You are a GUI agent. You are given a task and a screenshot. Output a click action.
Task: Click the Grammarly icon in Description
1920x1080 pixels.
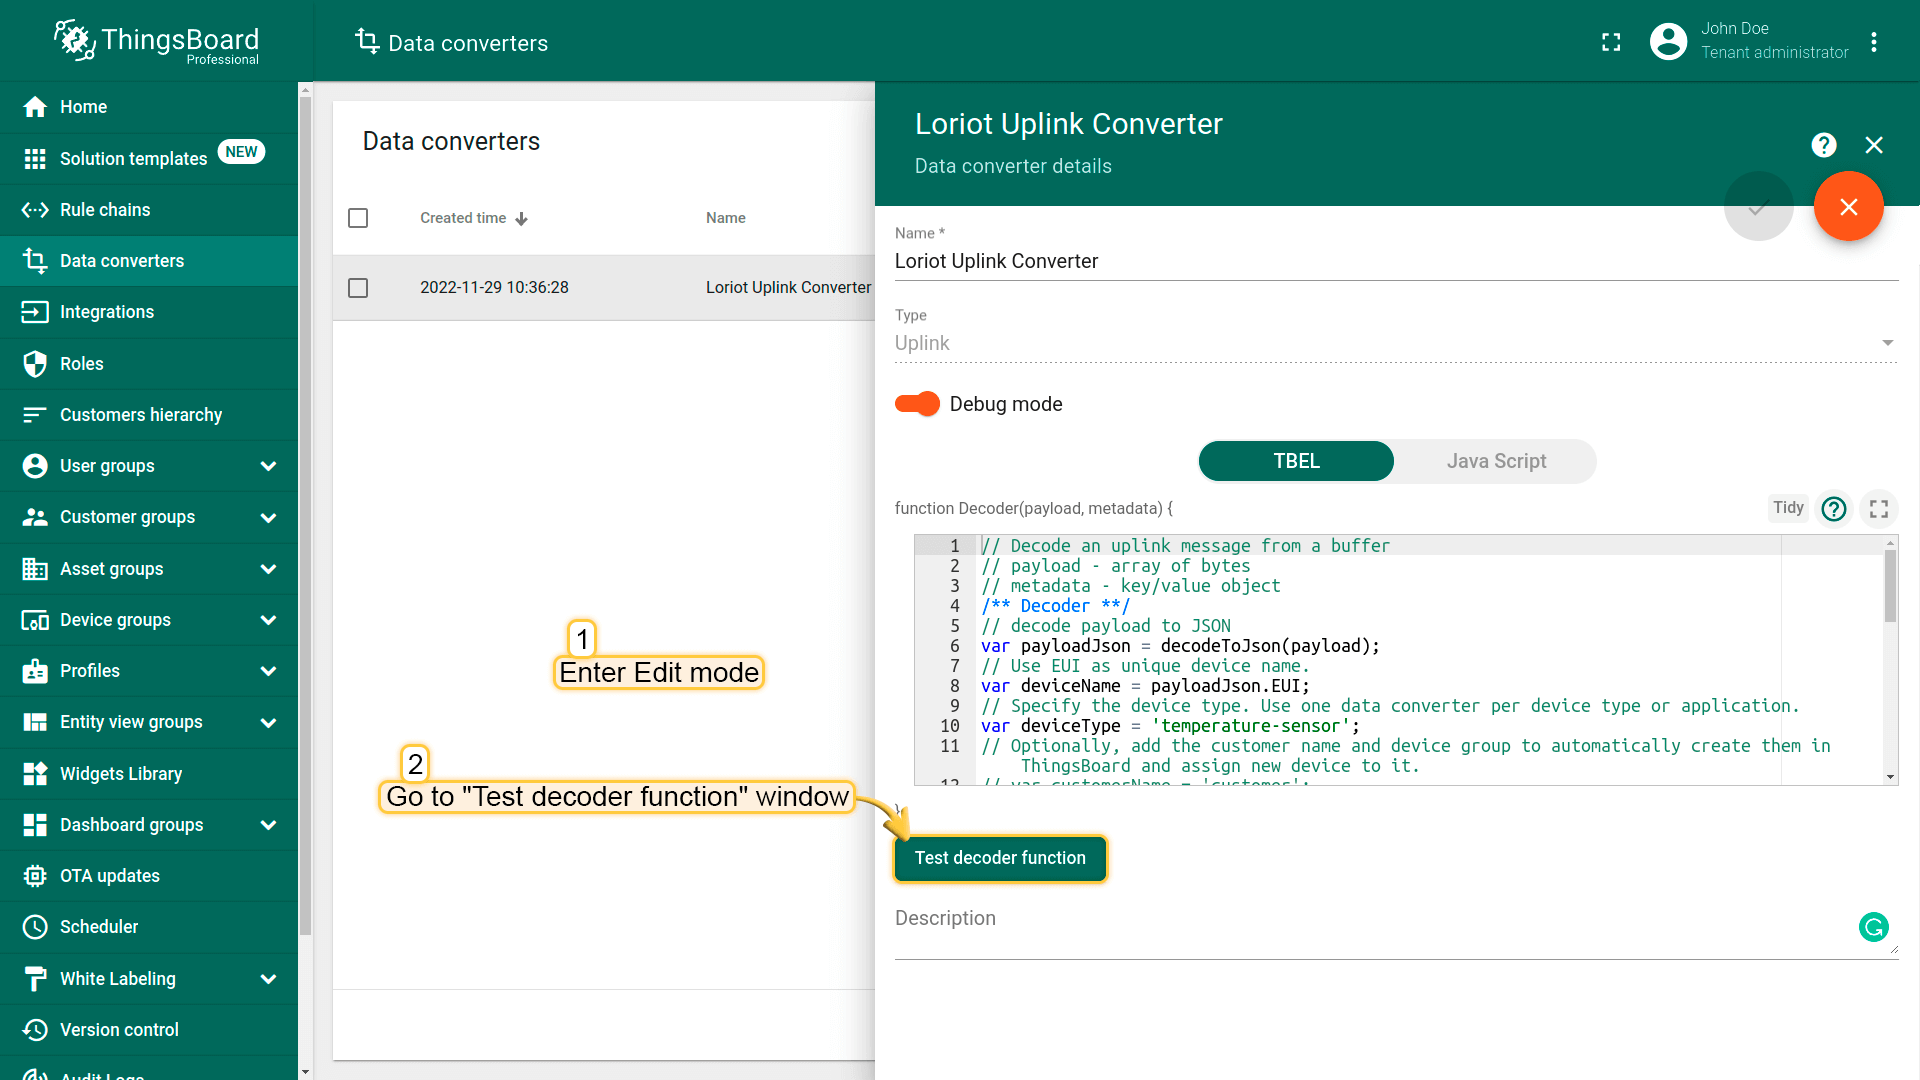click(x=1873, y=927)
